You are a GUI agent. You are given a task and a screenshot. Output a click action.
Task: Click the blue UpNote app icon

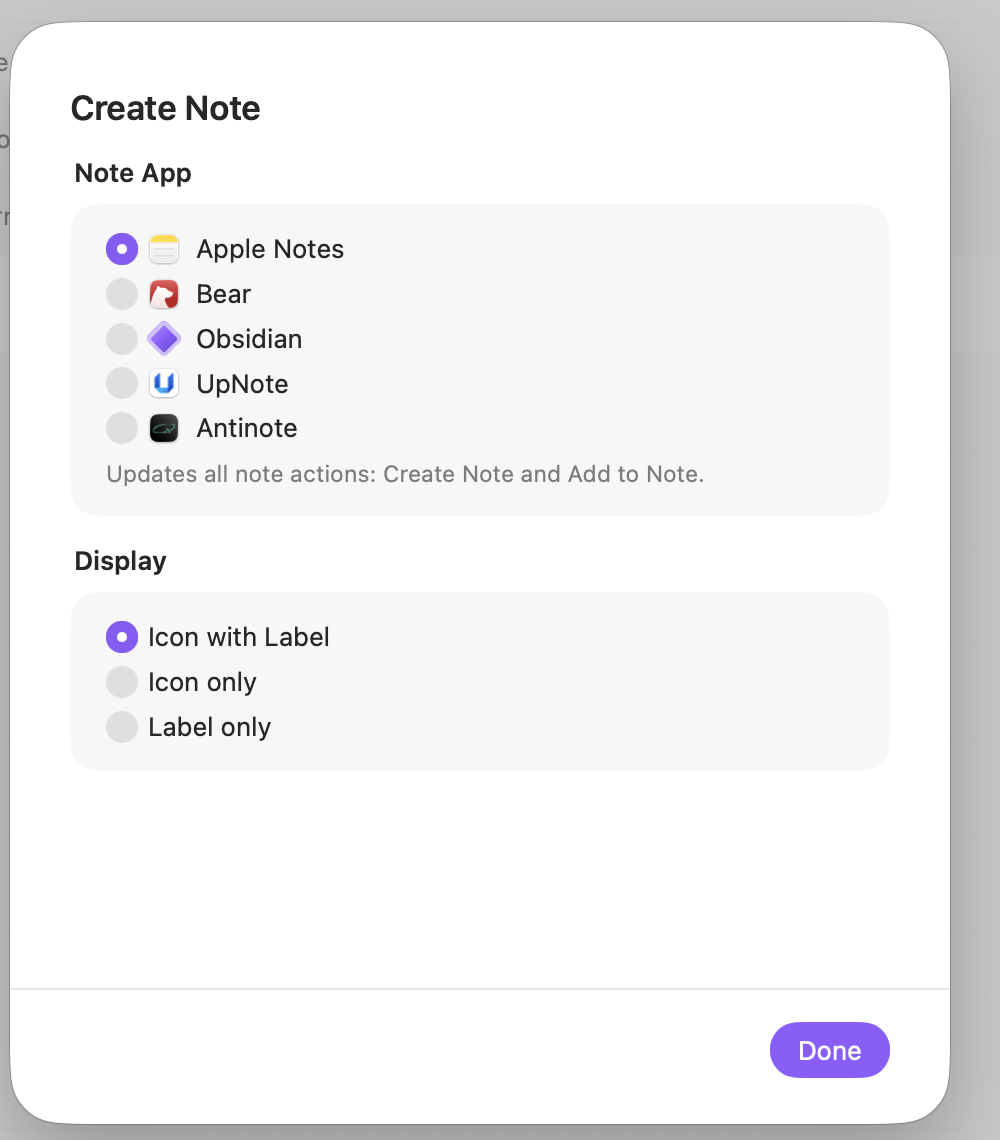pyautogui.click(x=164, y=383)
